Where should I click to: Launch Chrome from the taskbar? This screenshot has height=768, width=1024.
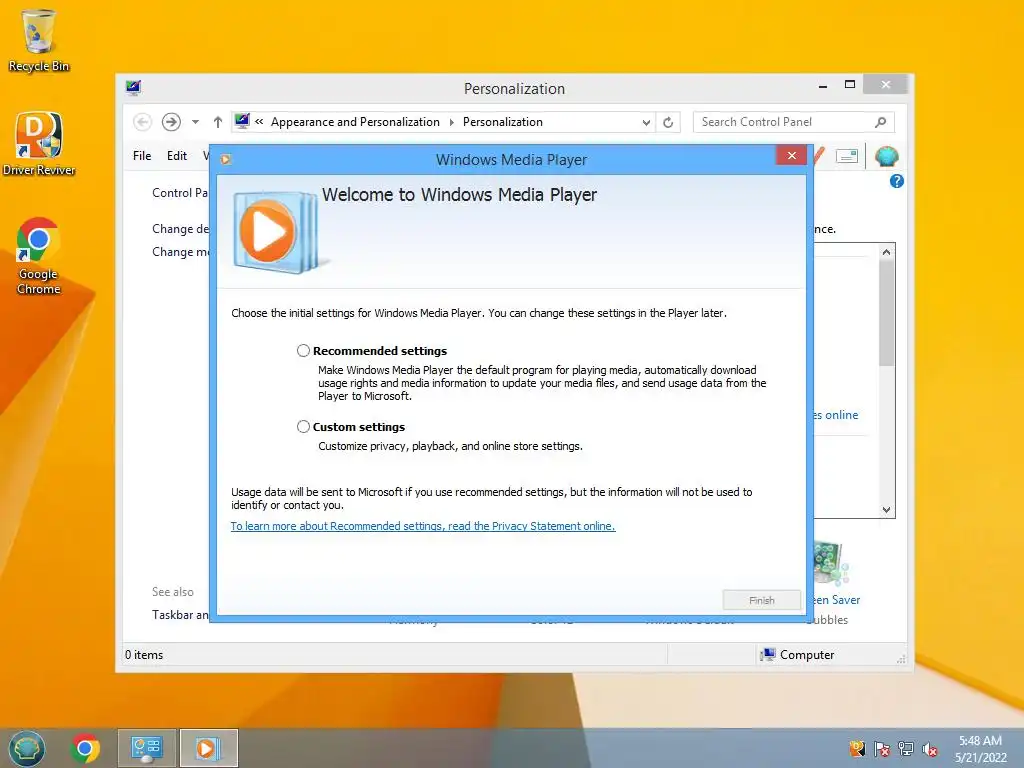[x=85, y=748]
